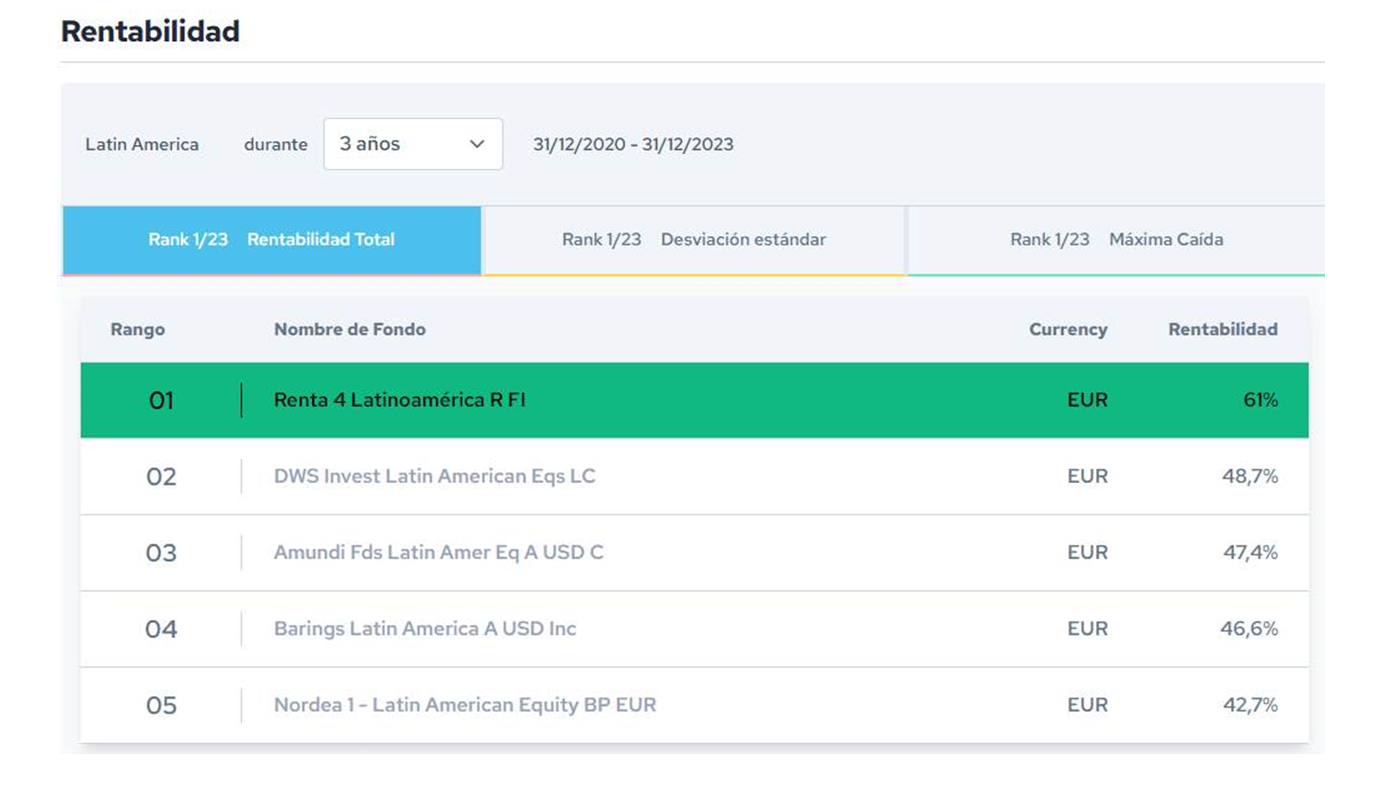
Task: Switch to the Máxima Caída tab
Action: (1116, 240)
